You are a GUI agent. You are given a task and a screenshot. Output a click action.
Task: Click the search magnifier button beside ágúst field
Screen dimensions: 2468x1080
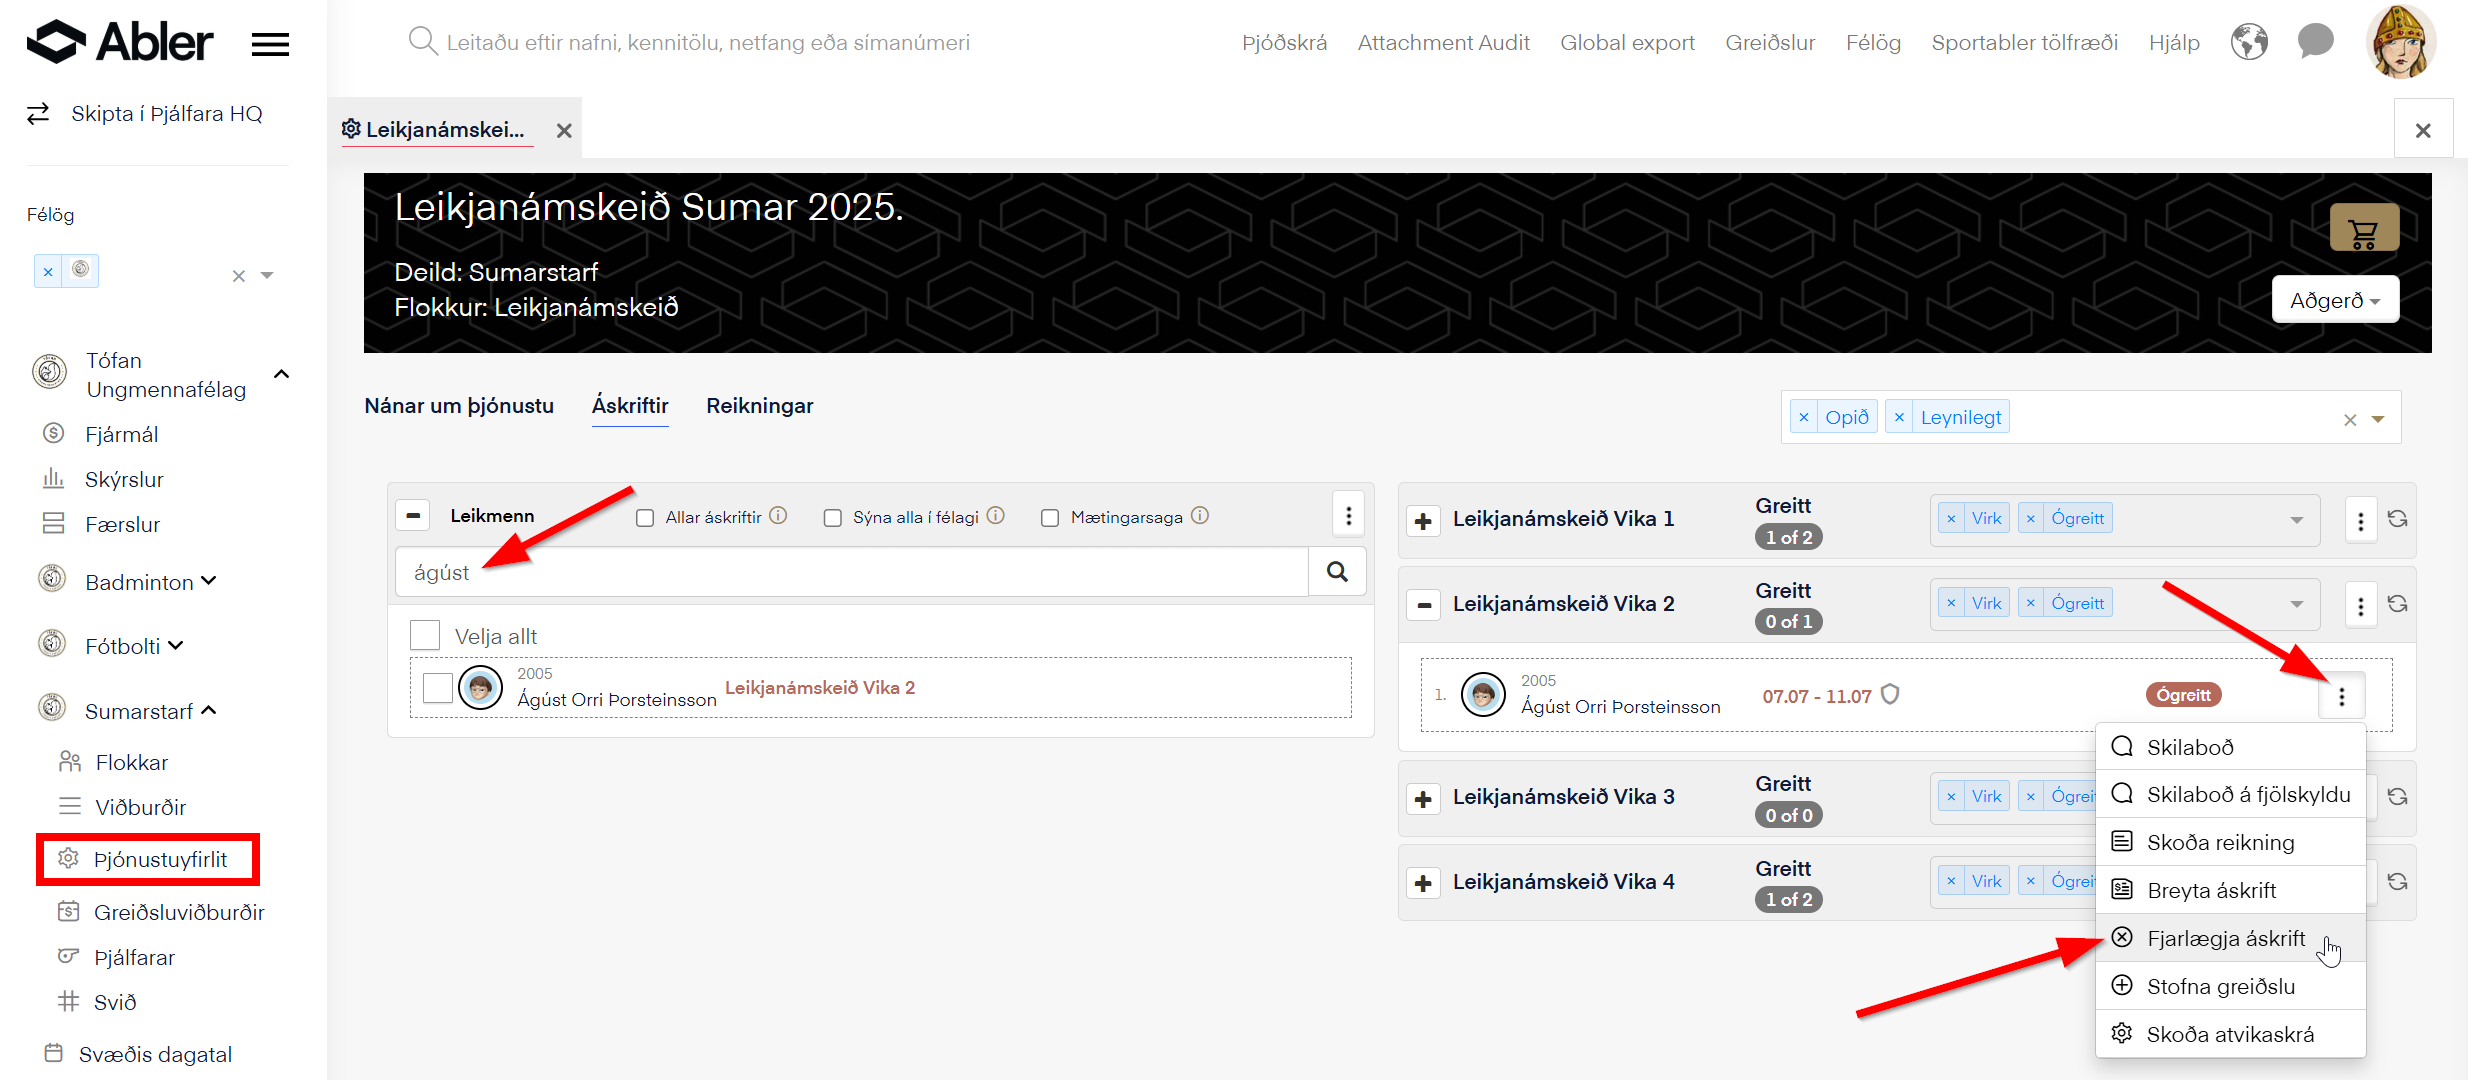click(1337, 571)
